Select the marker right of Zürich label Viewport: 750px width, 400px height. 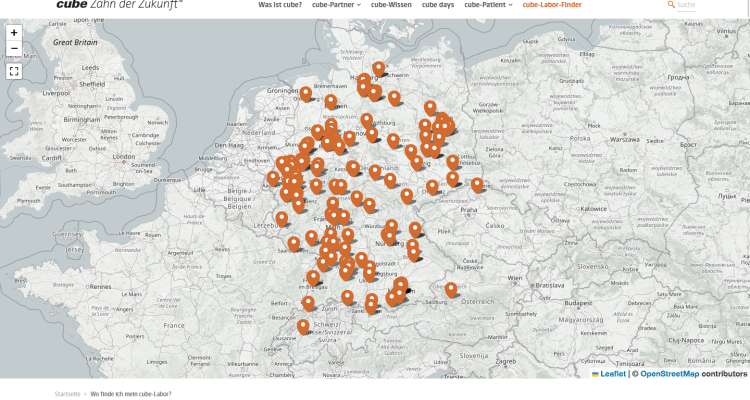(347, 298)
